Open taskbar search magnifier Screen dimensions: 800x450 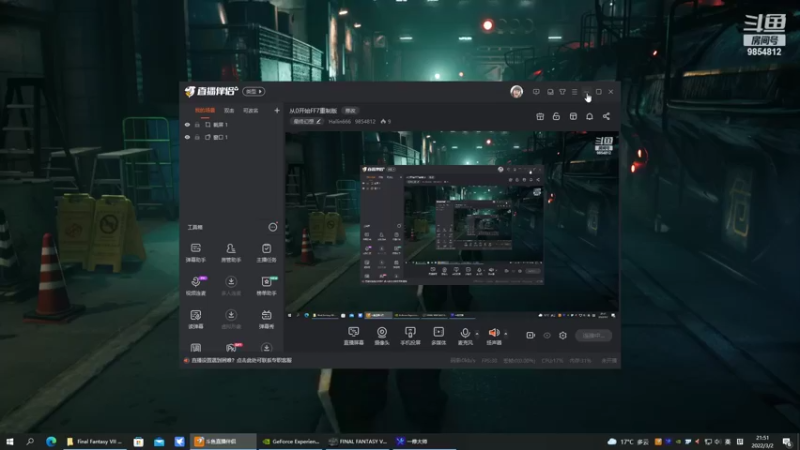pyautogui.click(x=30, y=441)
